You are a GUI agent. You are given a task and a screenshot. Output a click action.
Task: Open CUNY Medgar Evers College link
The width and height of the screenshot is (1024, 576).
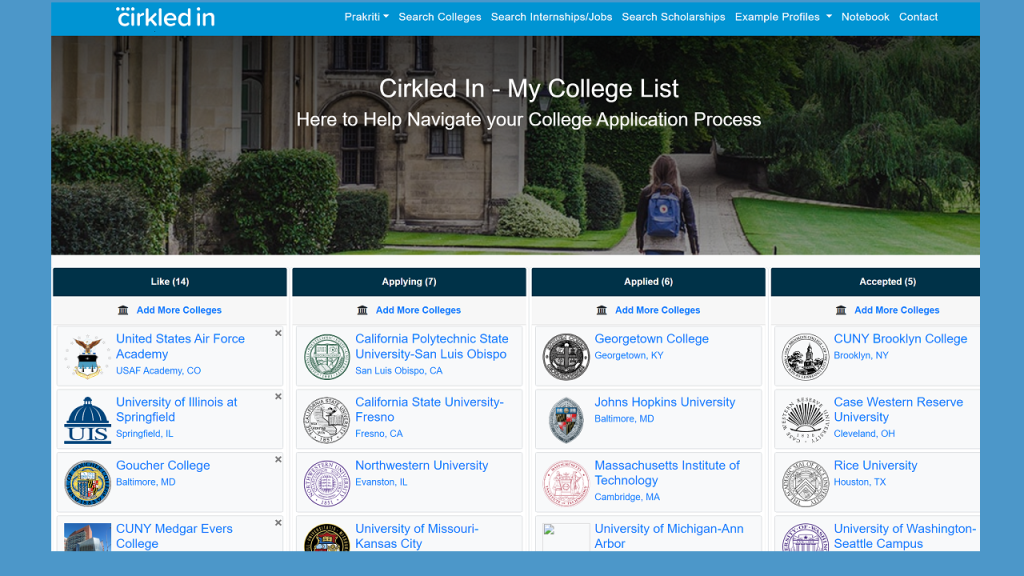[x=174, y=536]
